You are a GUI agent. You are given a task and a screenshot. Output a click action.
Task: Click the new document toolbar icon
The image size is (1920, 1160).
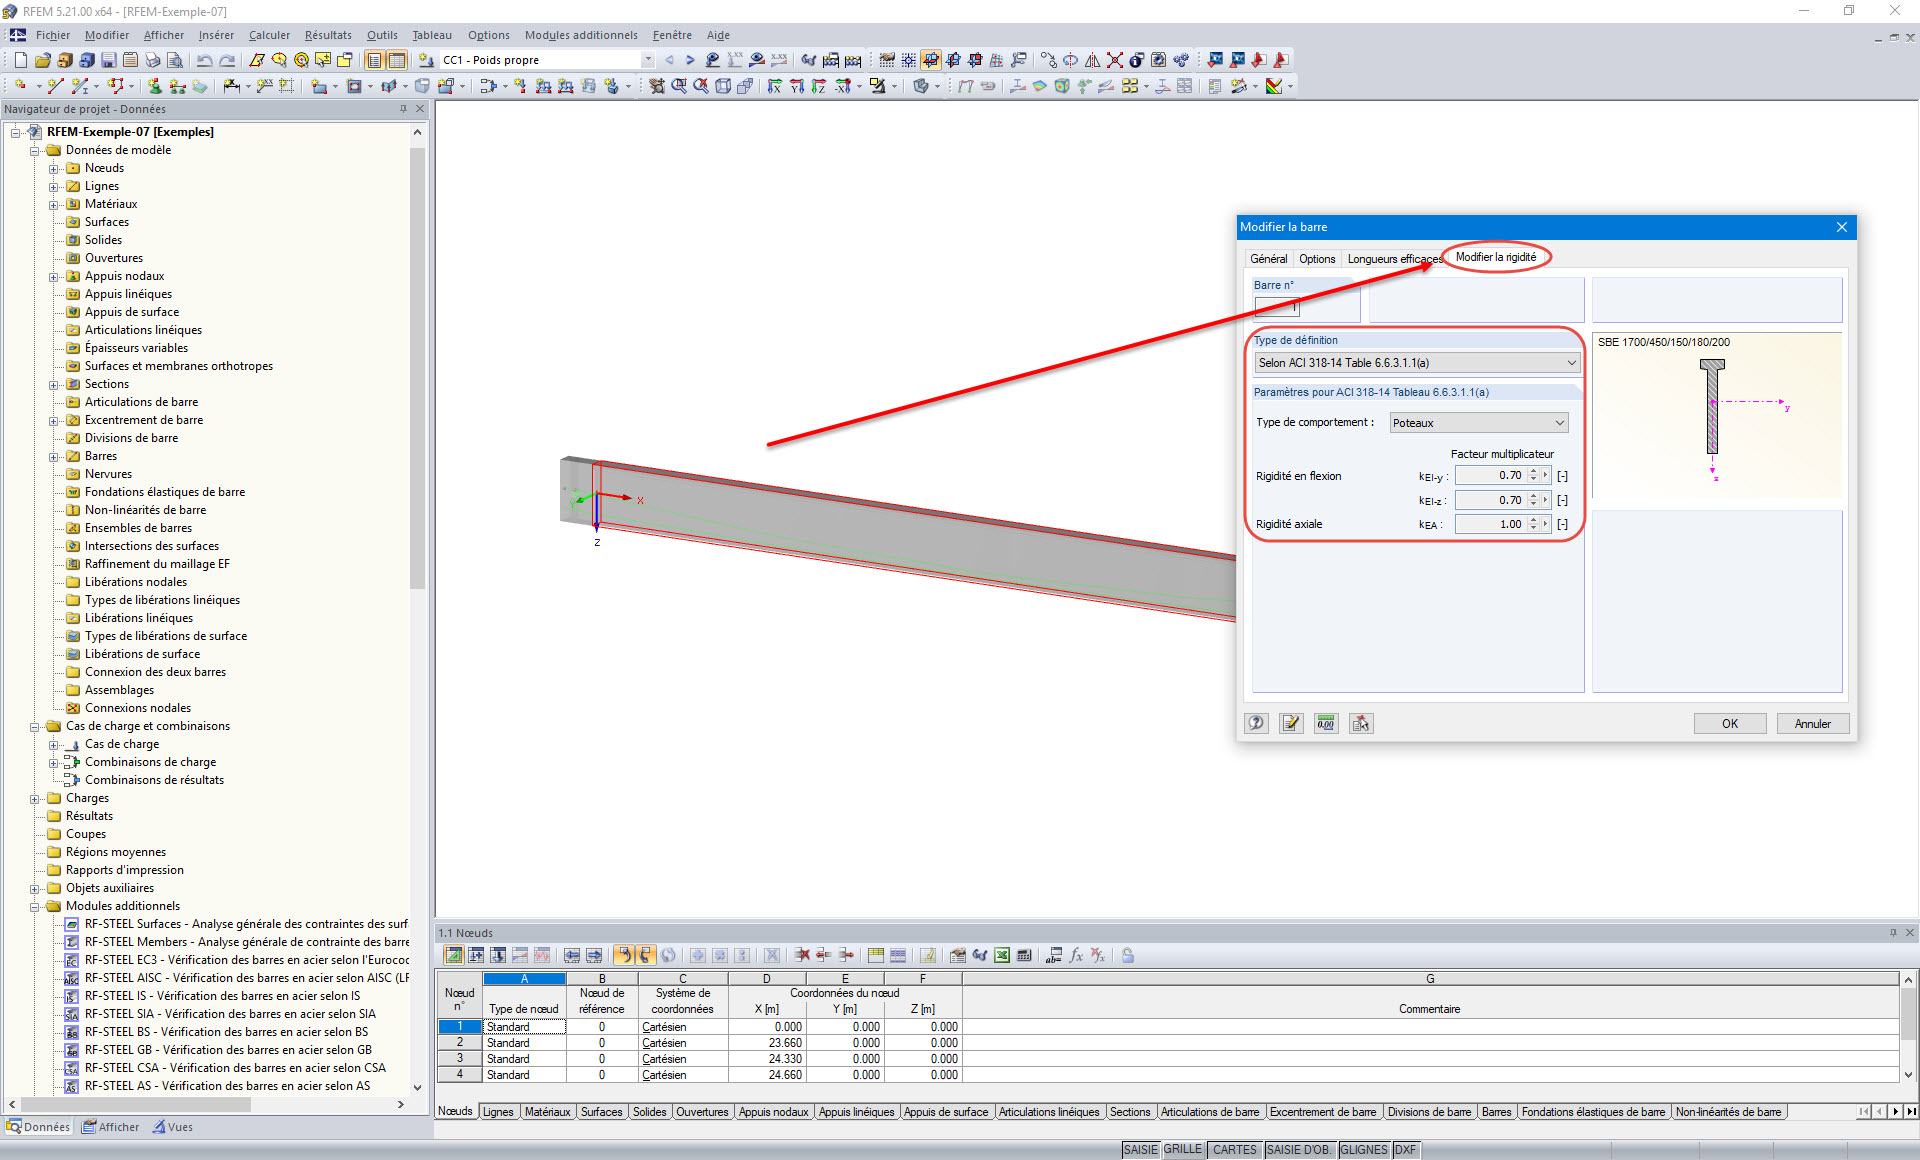[x=20, y=60]
